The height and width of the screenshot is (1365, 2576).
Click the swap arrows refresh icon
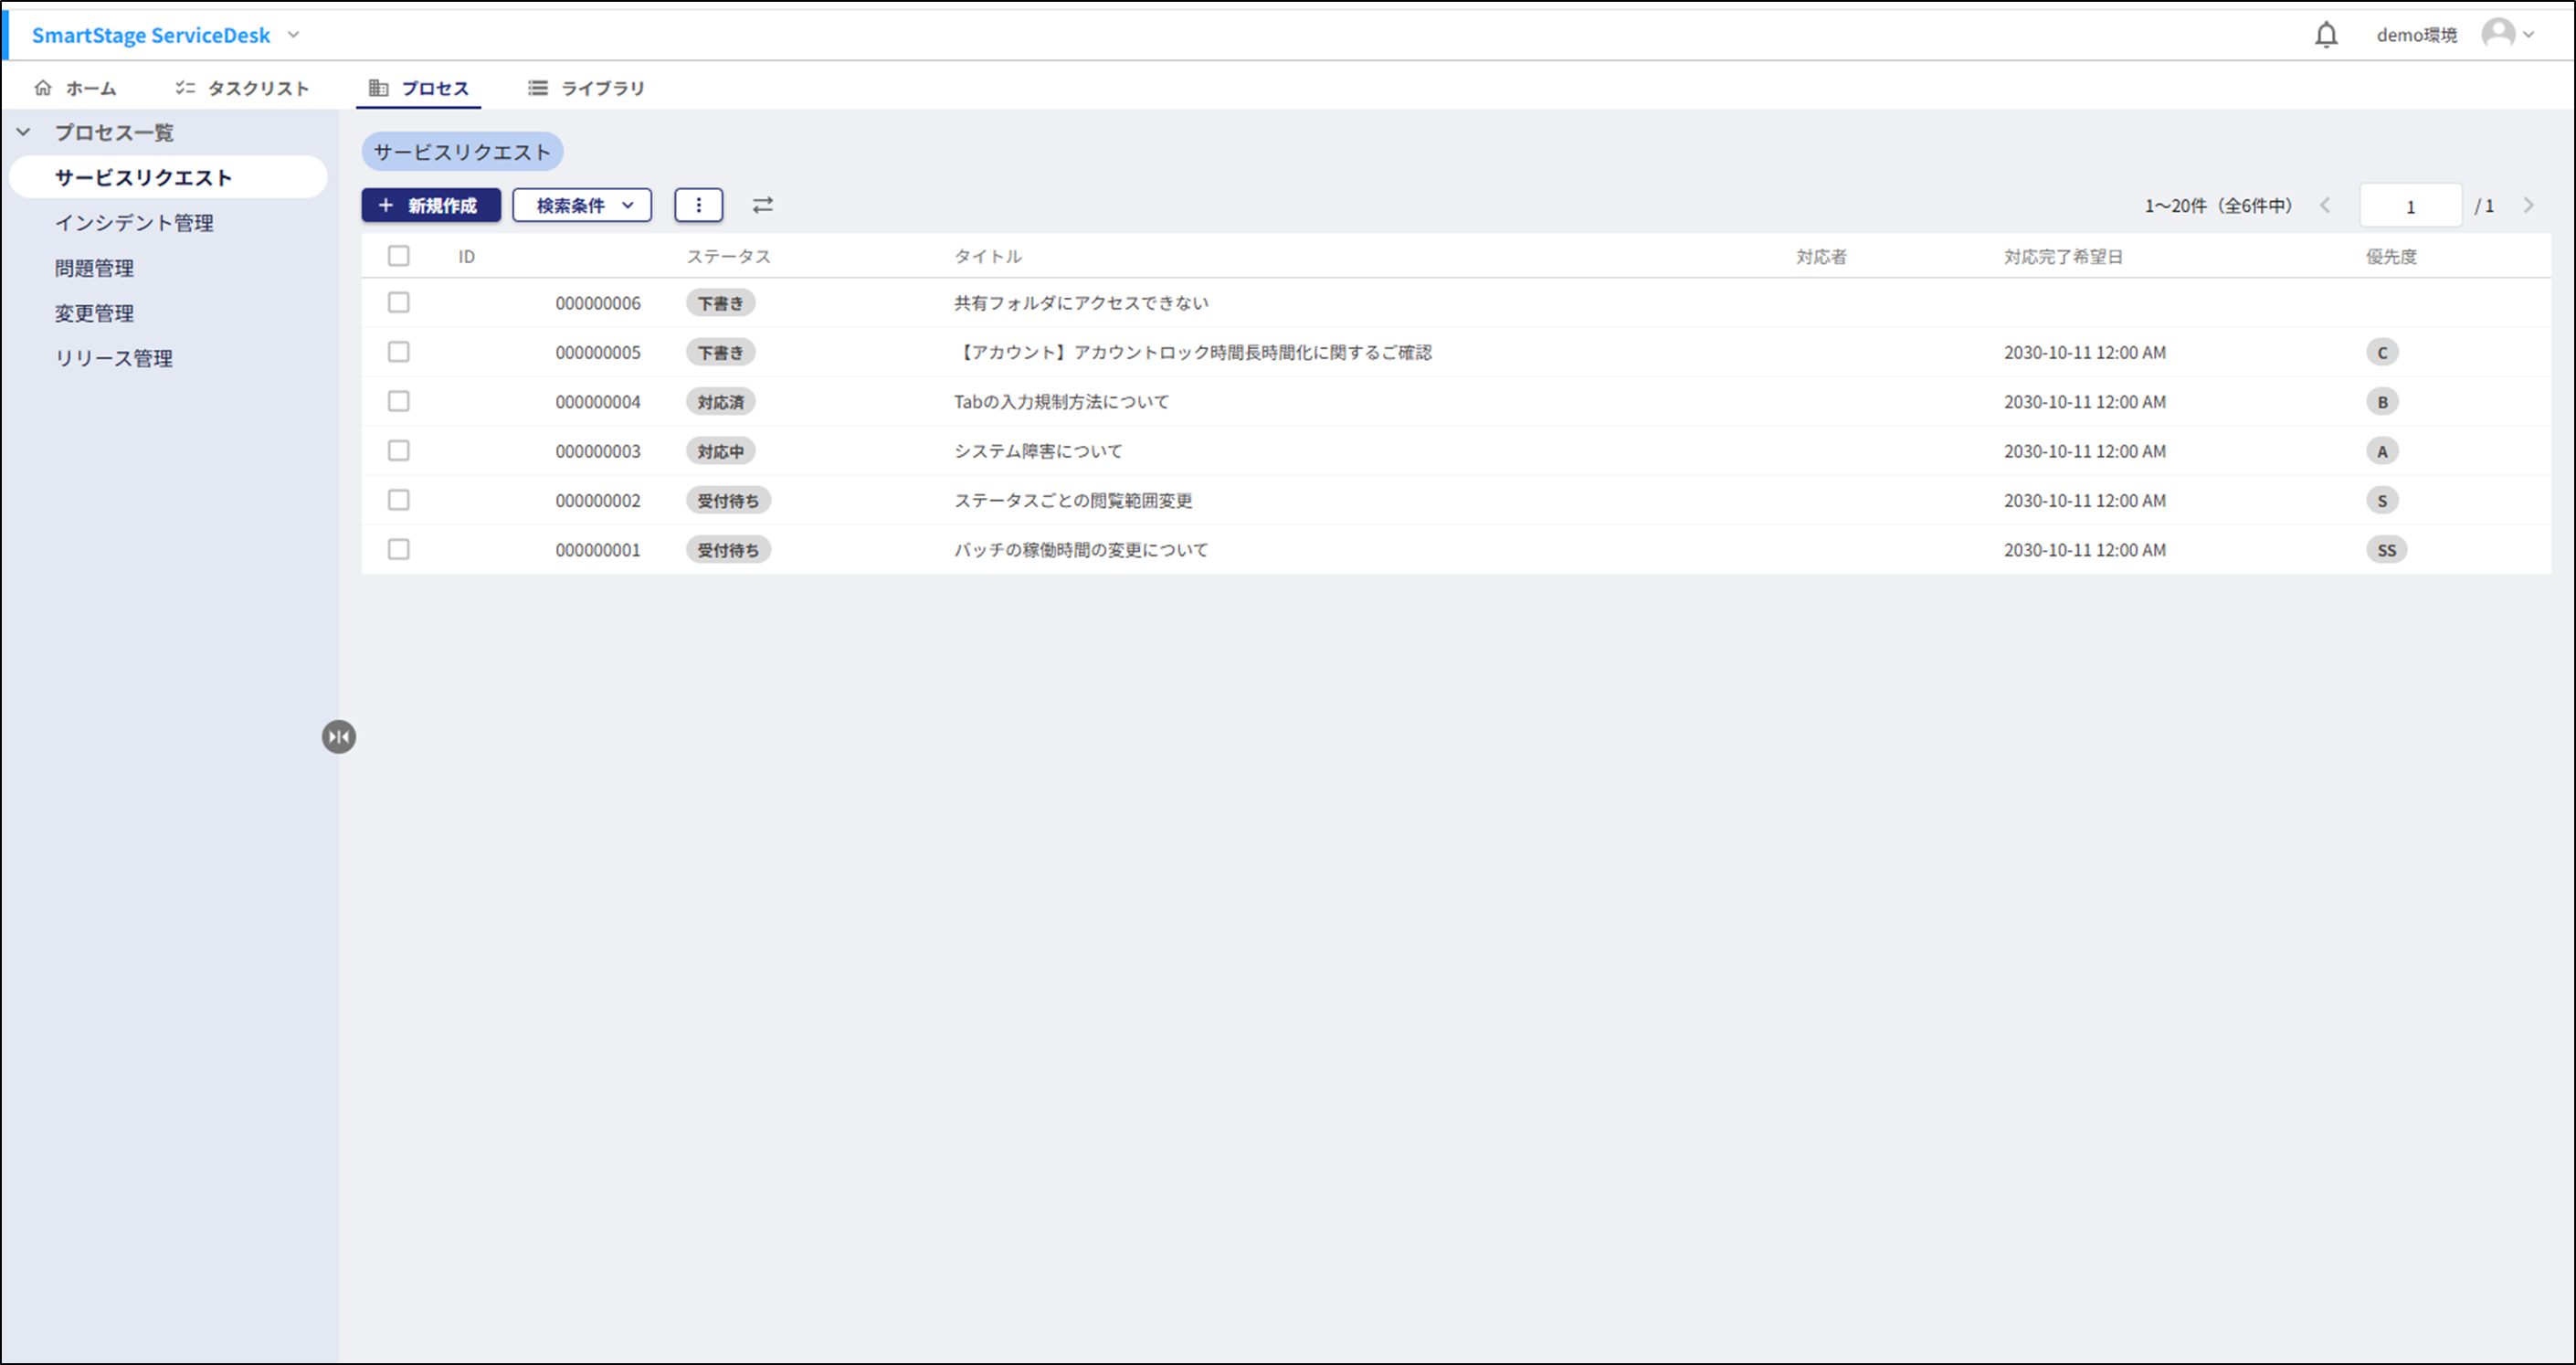[762, 205]
